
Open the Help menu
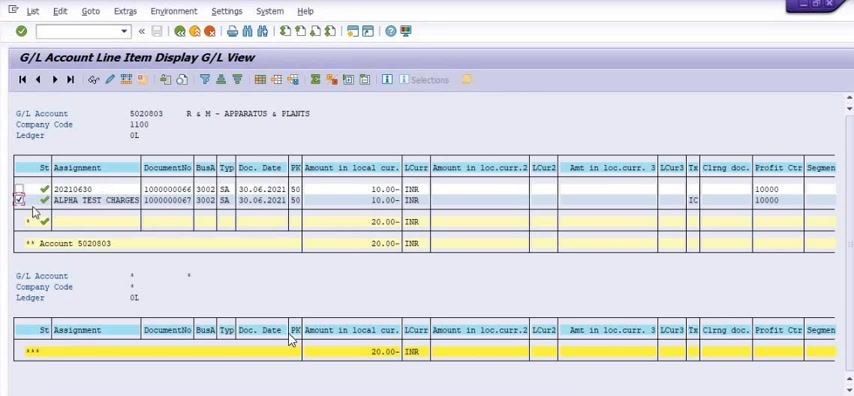[x=306, y=11]
